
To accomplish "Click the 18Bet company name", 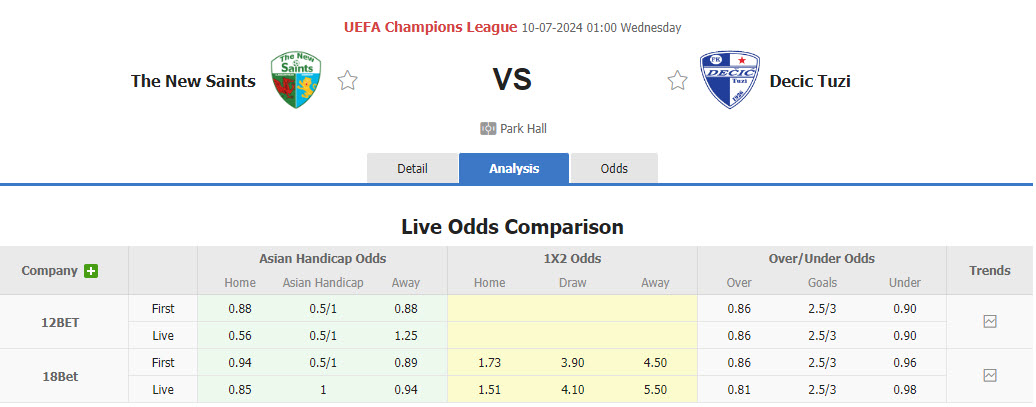I will click(x=59, y=376).
